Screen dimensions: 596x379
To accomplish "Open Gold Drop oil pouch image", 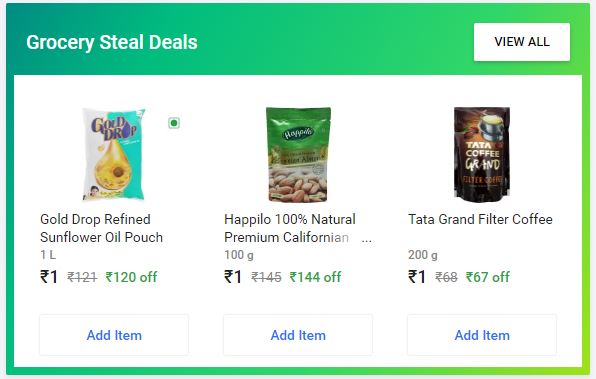I will pos(114,154).
